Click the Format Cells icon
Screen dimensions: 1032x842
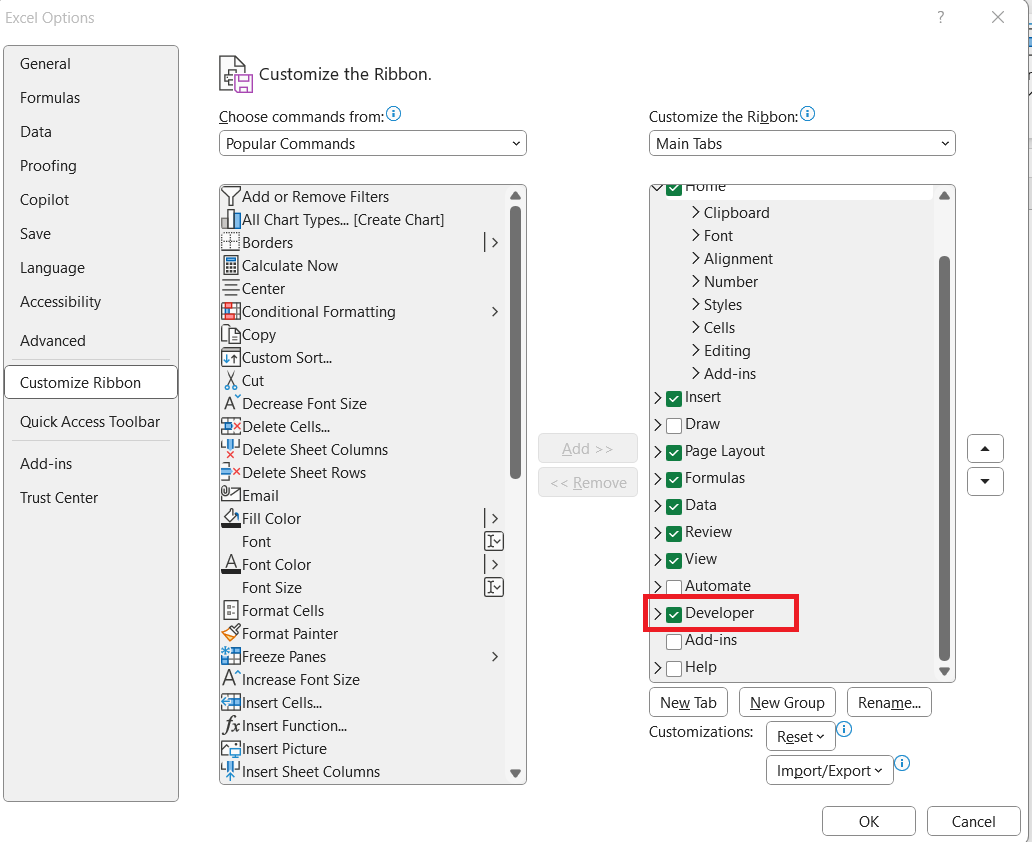(230, 610)
